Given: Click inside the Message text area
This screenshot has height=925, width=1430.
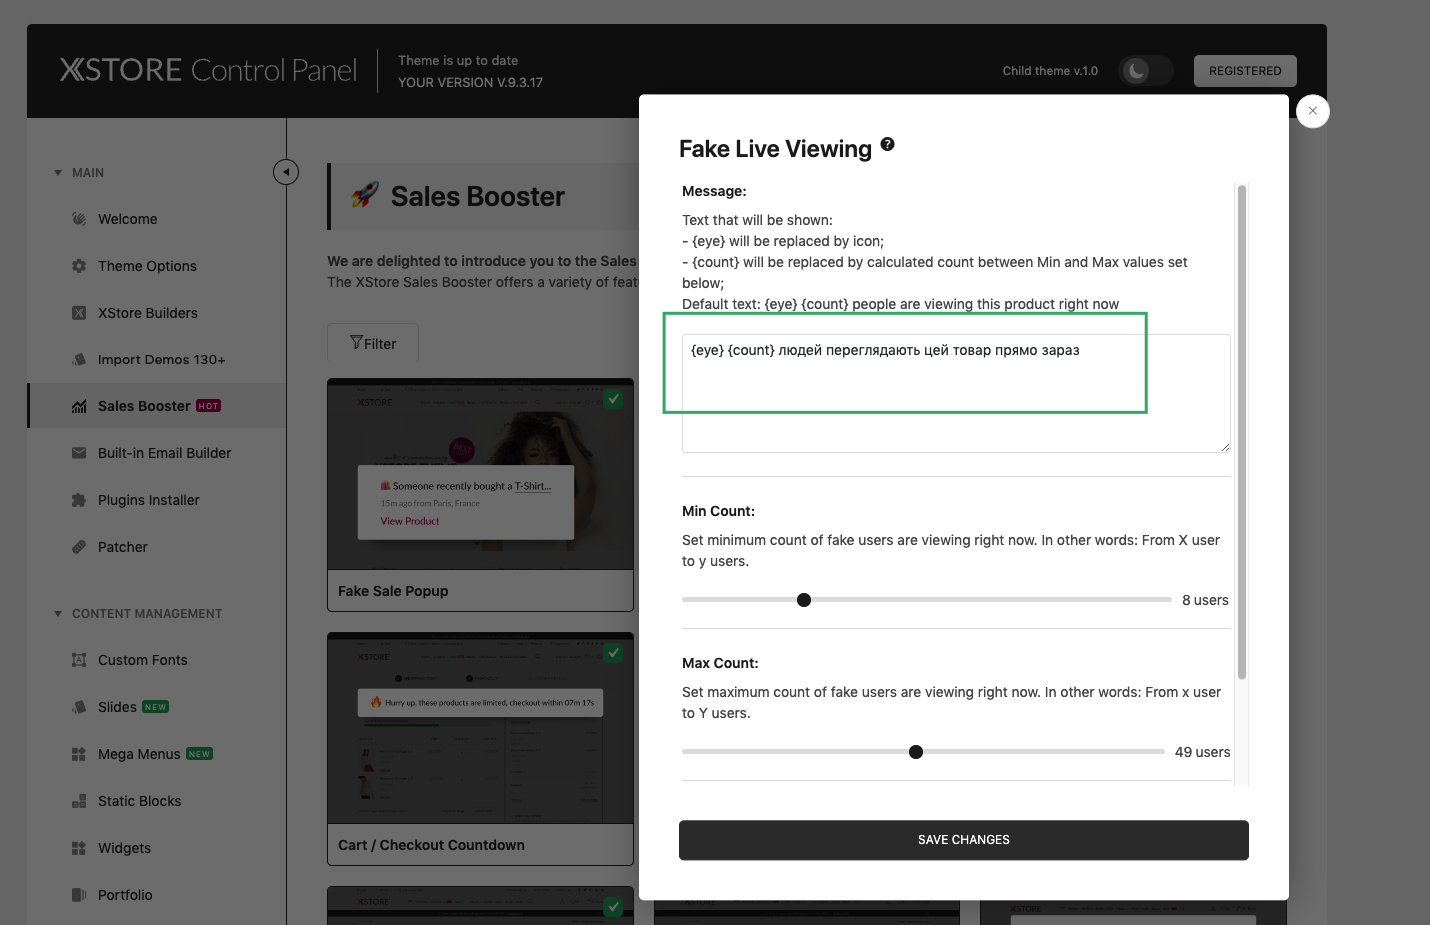Looking at the screenshot, I should coord(956,393).
